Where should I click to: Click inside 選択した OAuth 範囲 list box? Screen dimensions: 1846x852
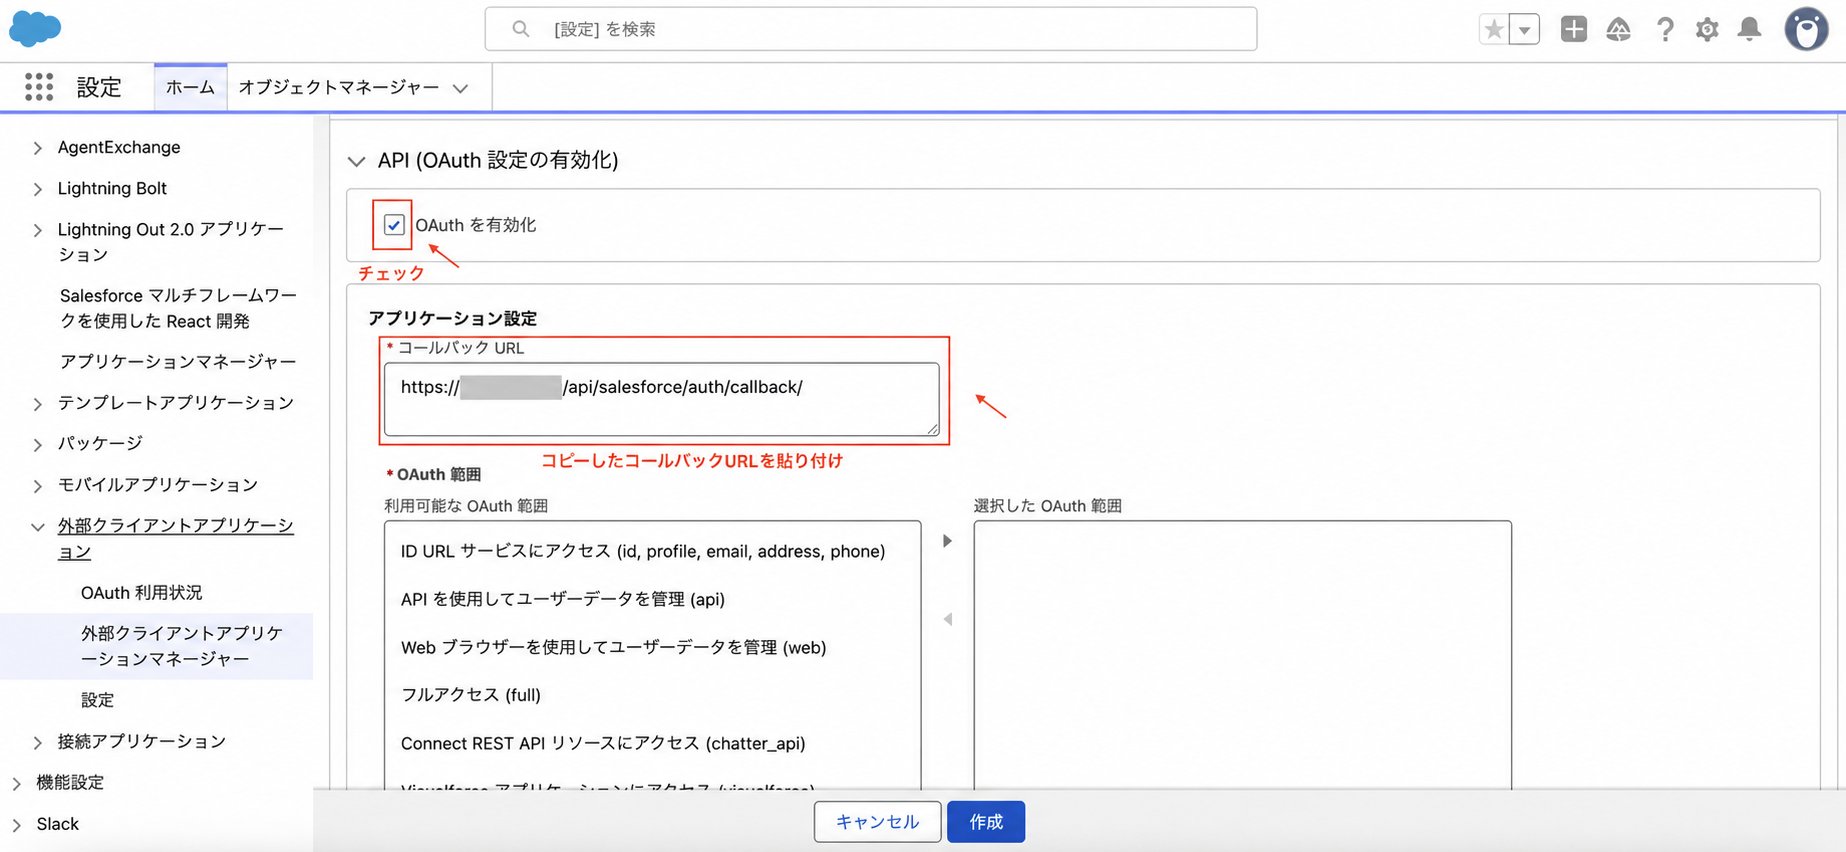(1242, 654)
